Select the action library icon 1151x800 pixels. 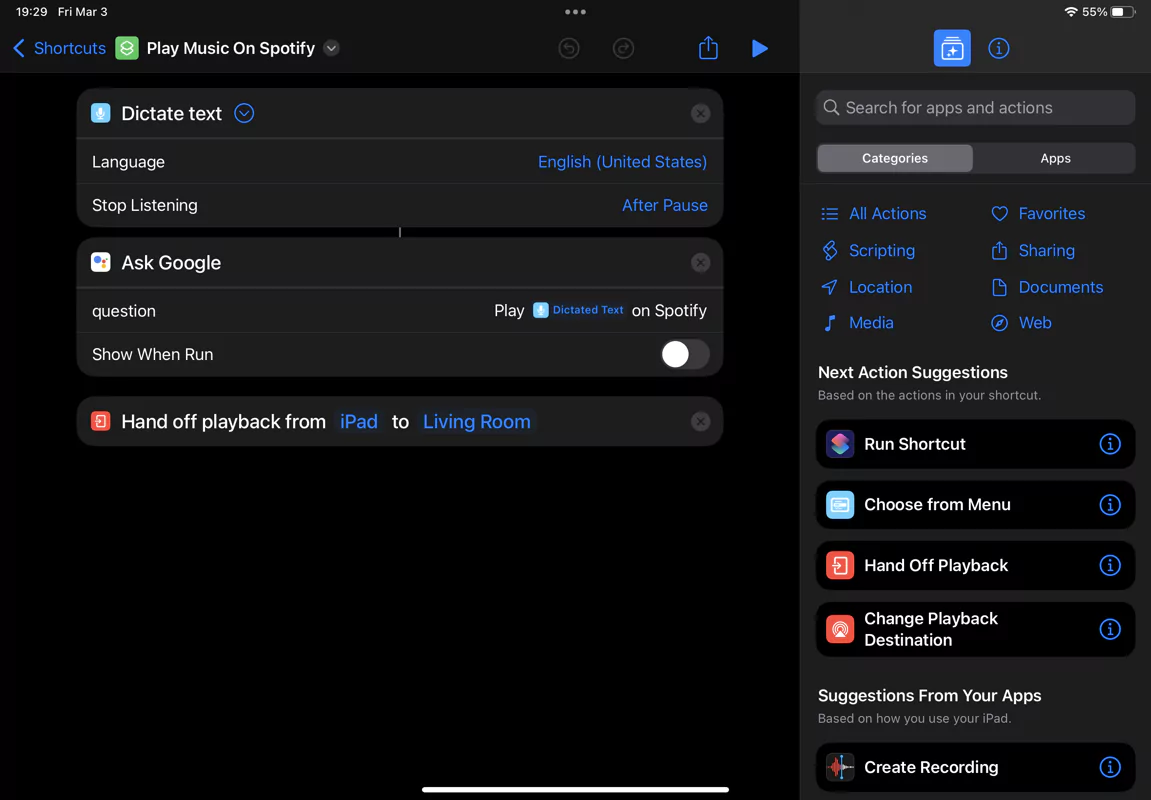[x=952, y=48]
